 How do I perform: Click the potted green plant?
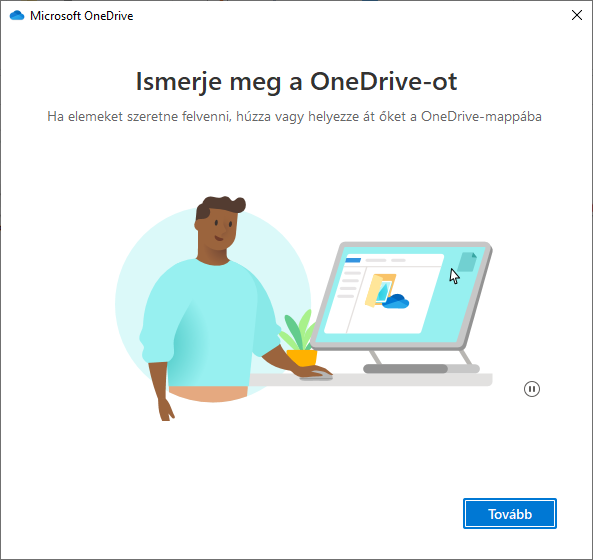pos(300,338)
